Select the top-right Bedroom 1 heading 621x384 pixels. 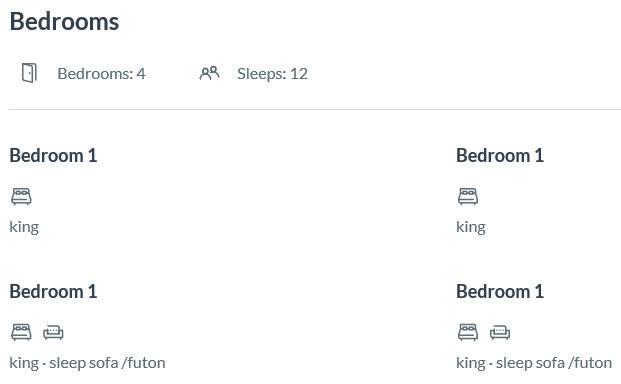coord(500,155)
